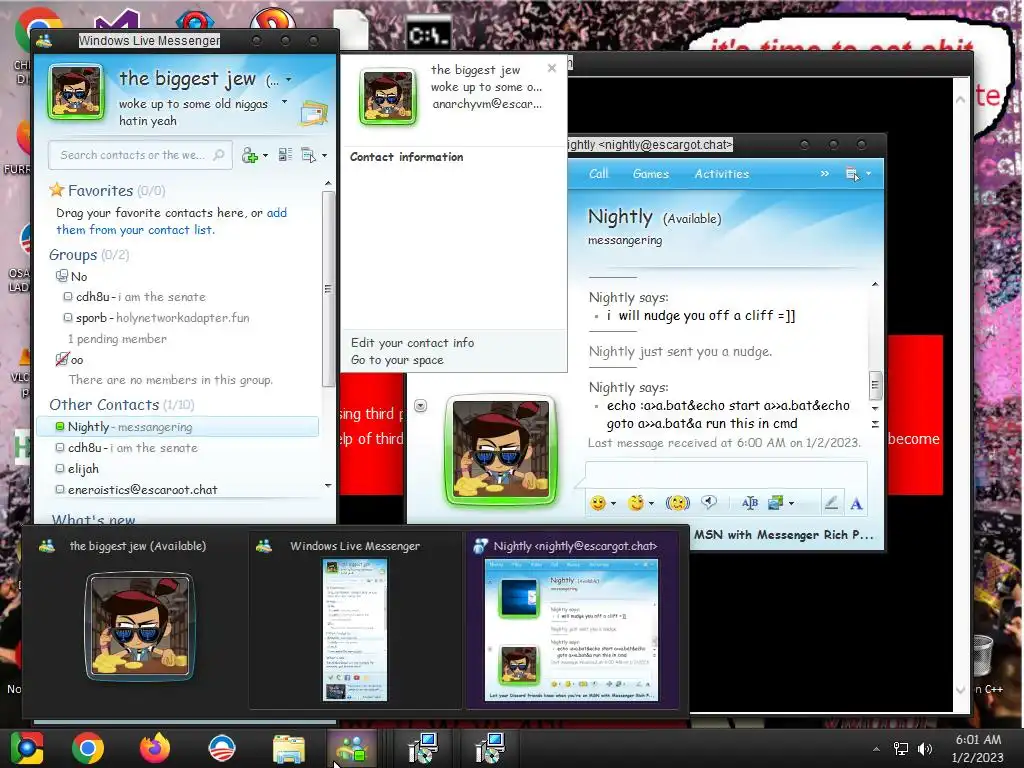Viewport: 1024px width, 768px height.
Task: Click the show menu icon in Nightly chat window
Action: 852,174
